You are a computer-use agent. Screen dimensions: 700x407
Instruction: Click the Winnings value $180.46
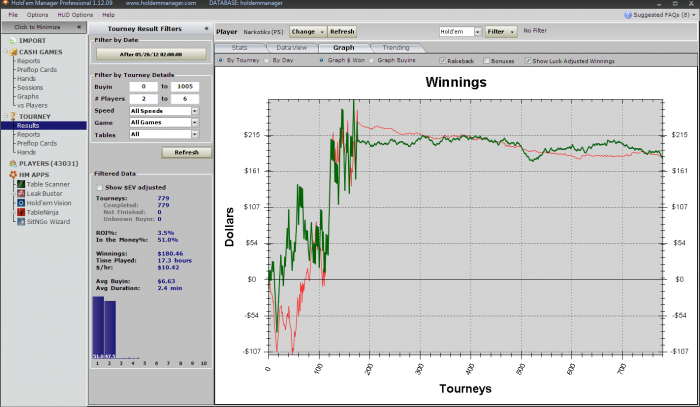pos(170,253)
